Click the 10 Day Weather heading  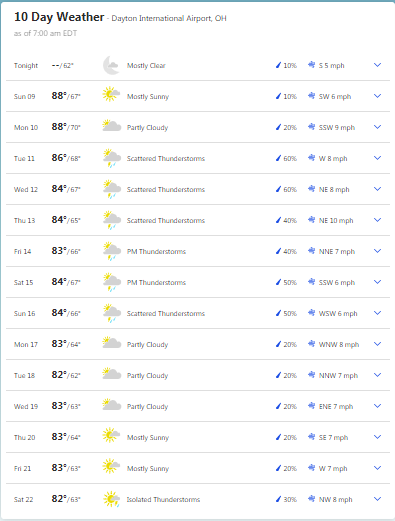(59, 17)
